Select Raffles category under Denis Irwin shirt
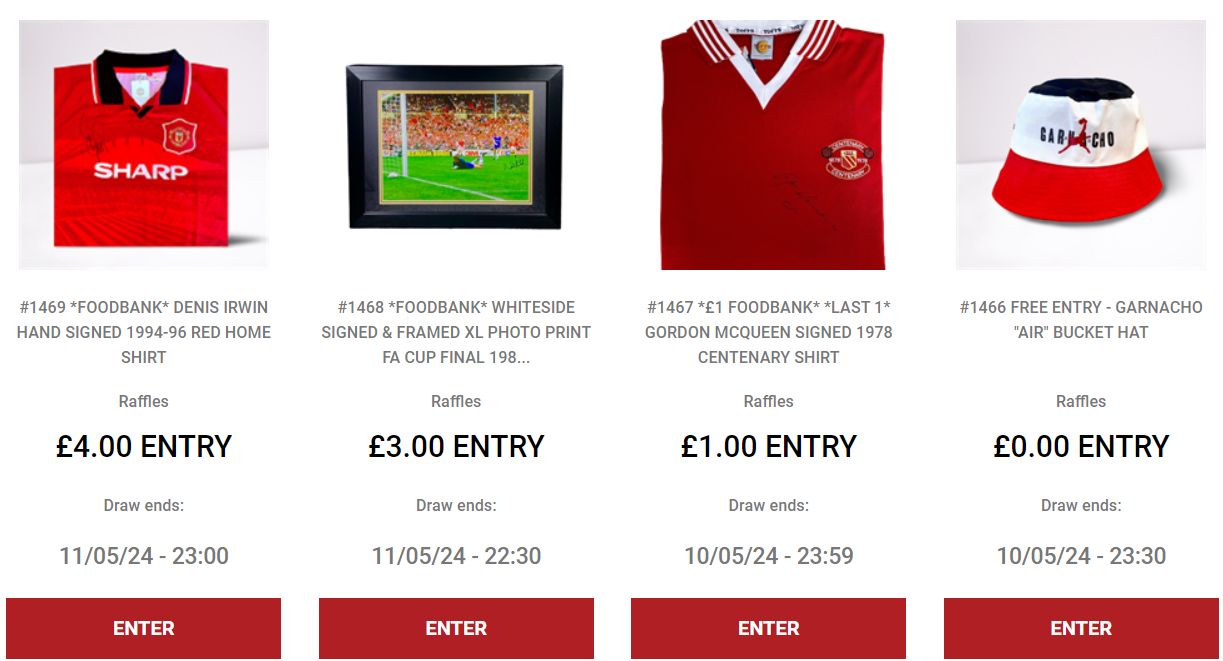This screenshot has width=1223, height=661. coord(144,401)
